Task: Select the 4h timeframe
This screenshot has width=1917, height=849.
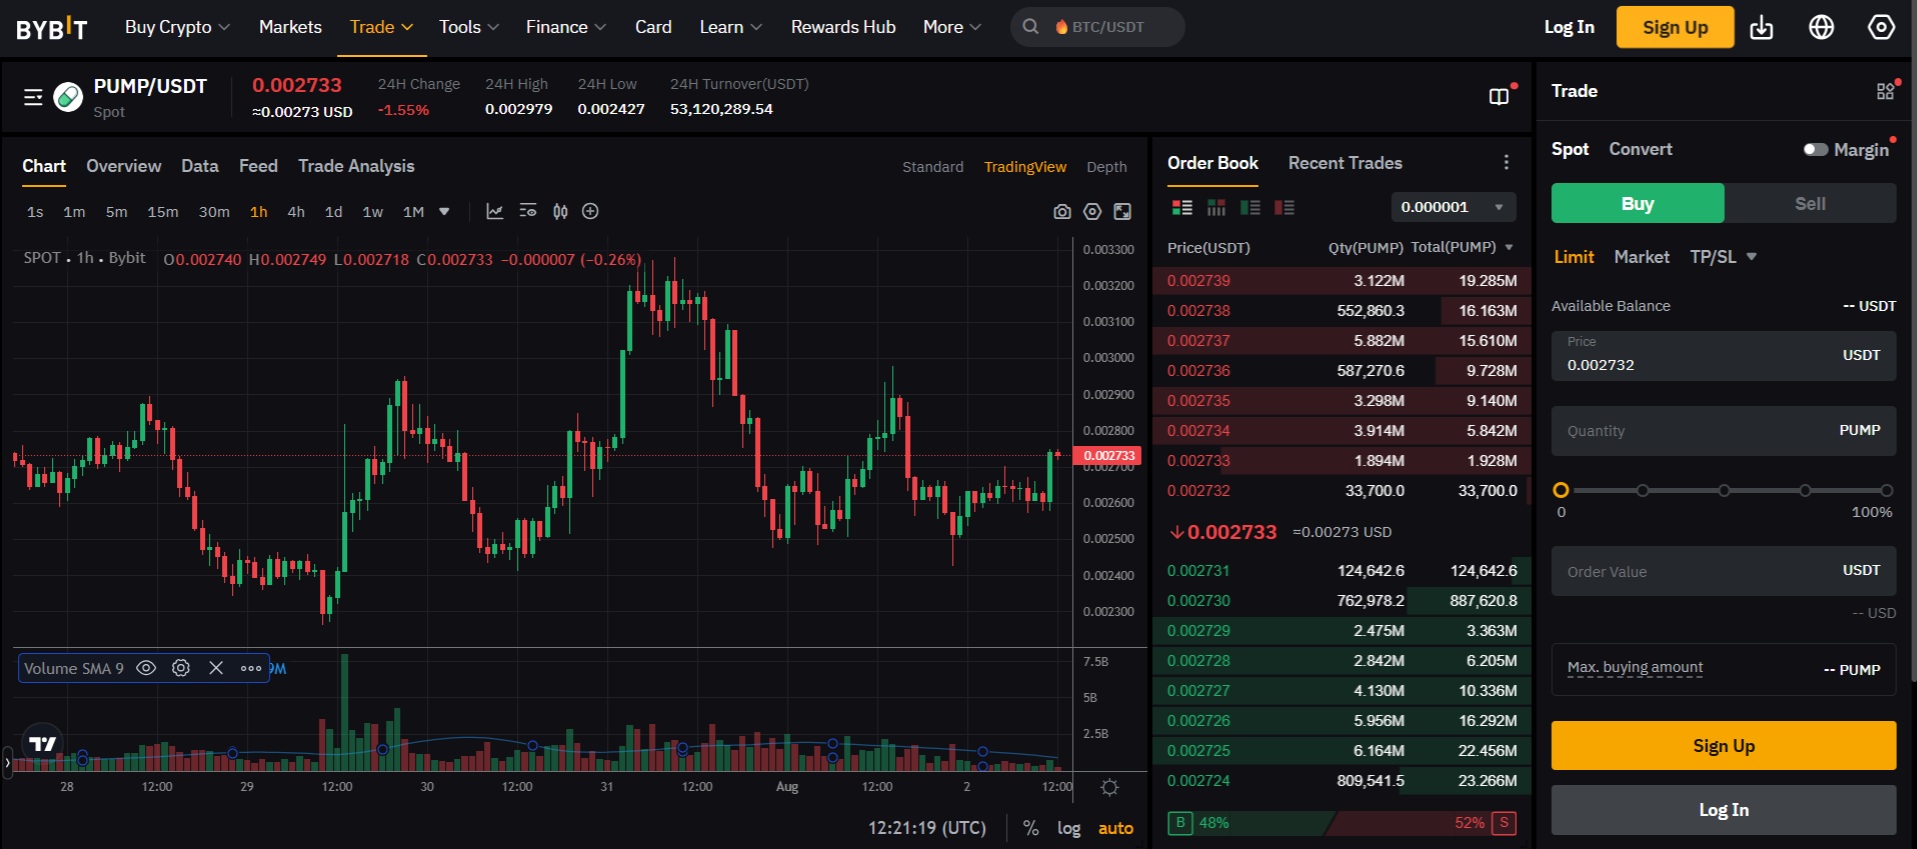Action: [296, 212]
